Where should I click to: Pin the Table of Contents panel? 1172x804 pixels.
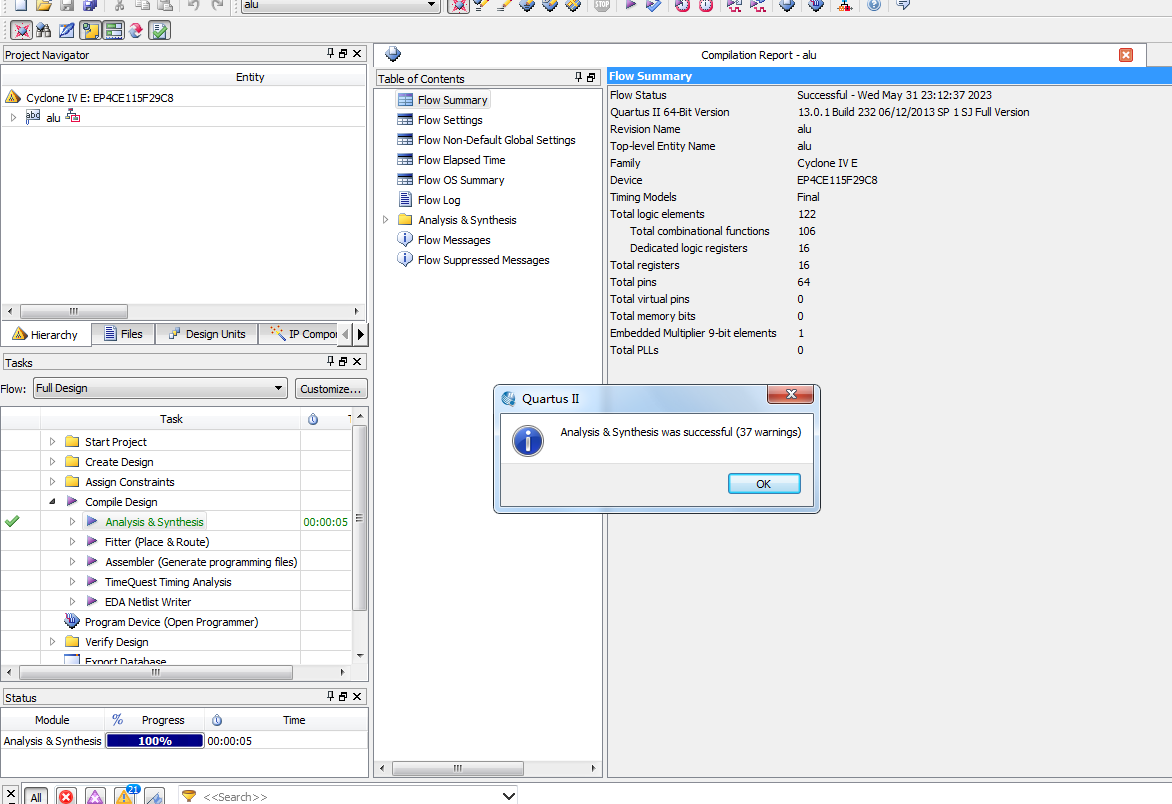pos(579,78)
